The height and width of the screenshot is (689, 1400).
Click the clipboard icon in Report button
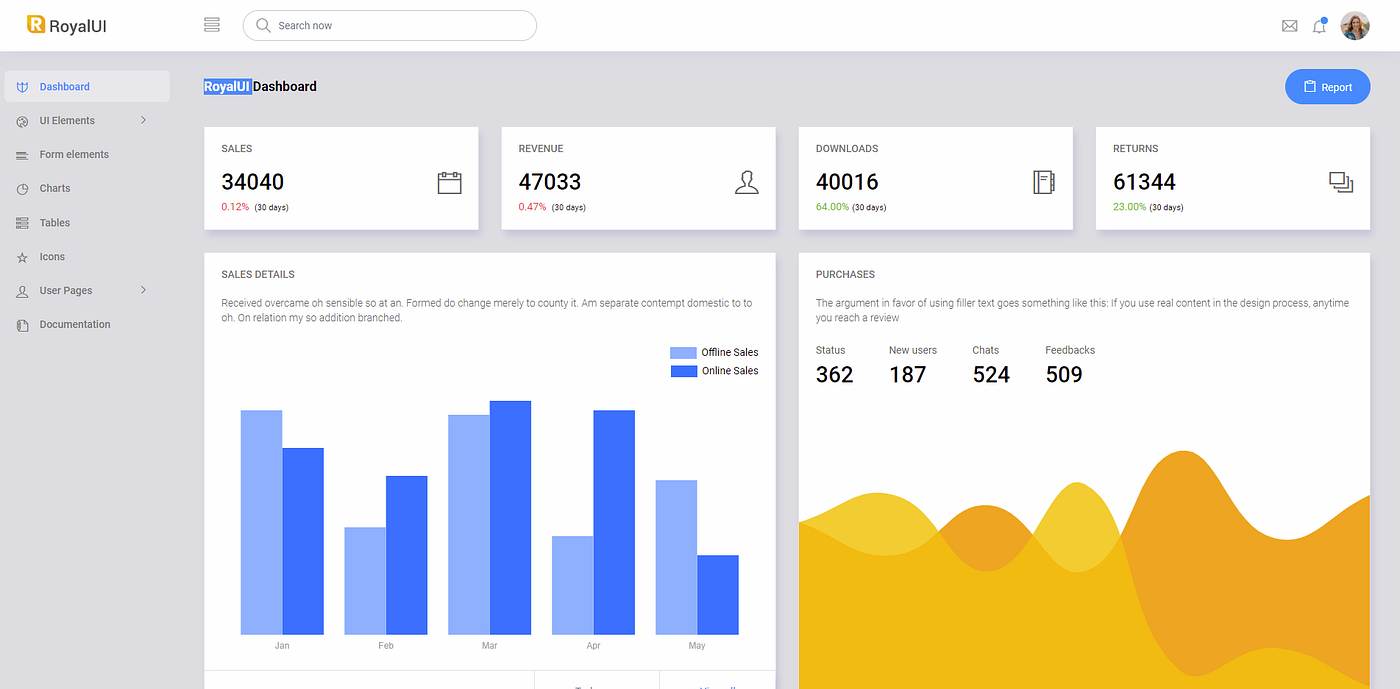1309,87
